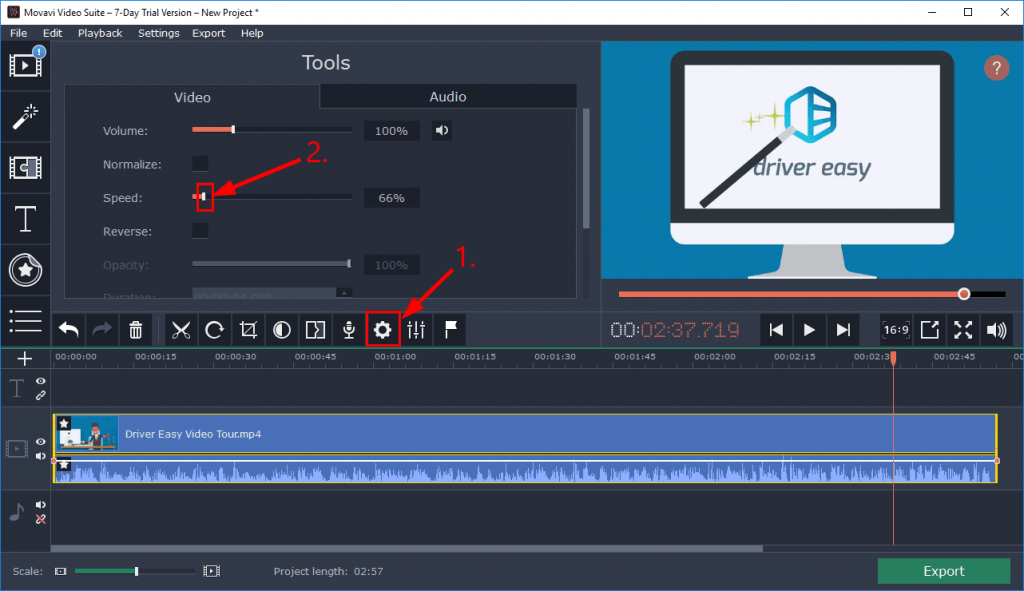Viewport: 1024px width, 591px height.
Task: Click the timeline Scale slider handle
Action: (136, 571)
